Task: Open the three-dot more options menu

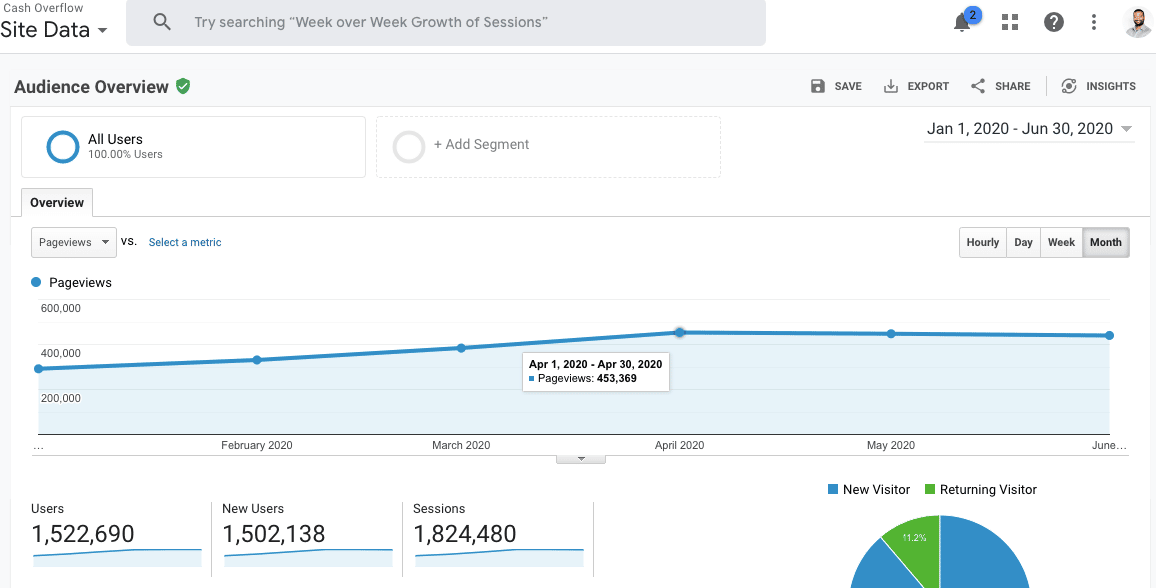Action: (1094, 22)
